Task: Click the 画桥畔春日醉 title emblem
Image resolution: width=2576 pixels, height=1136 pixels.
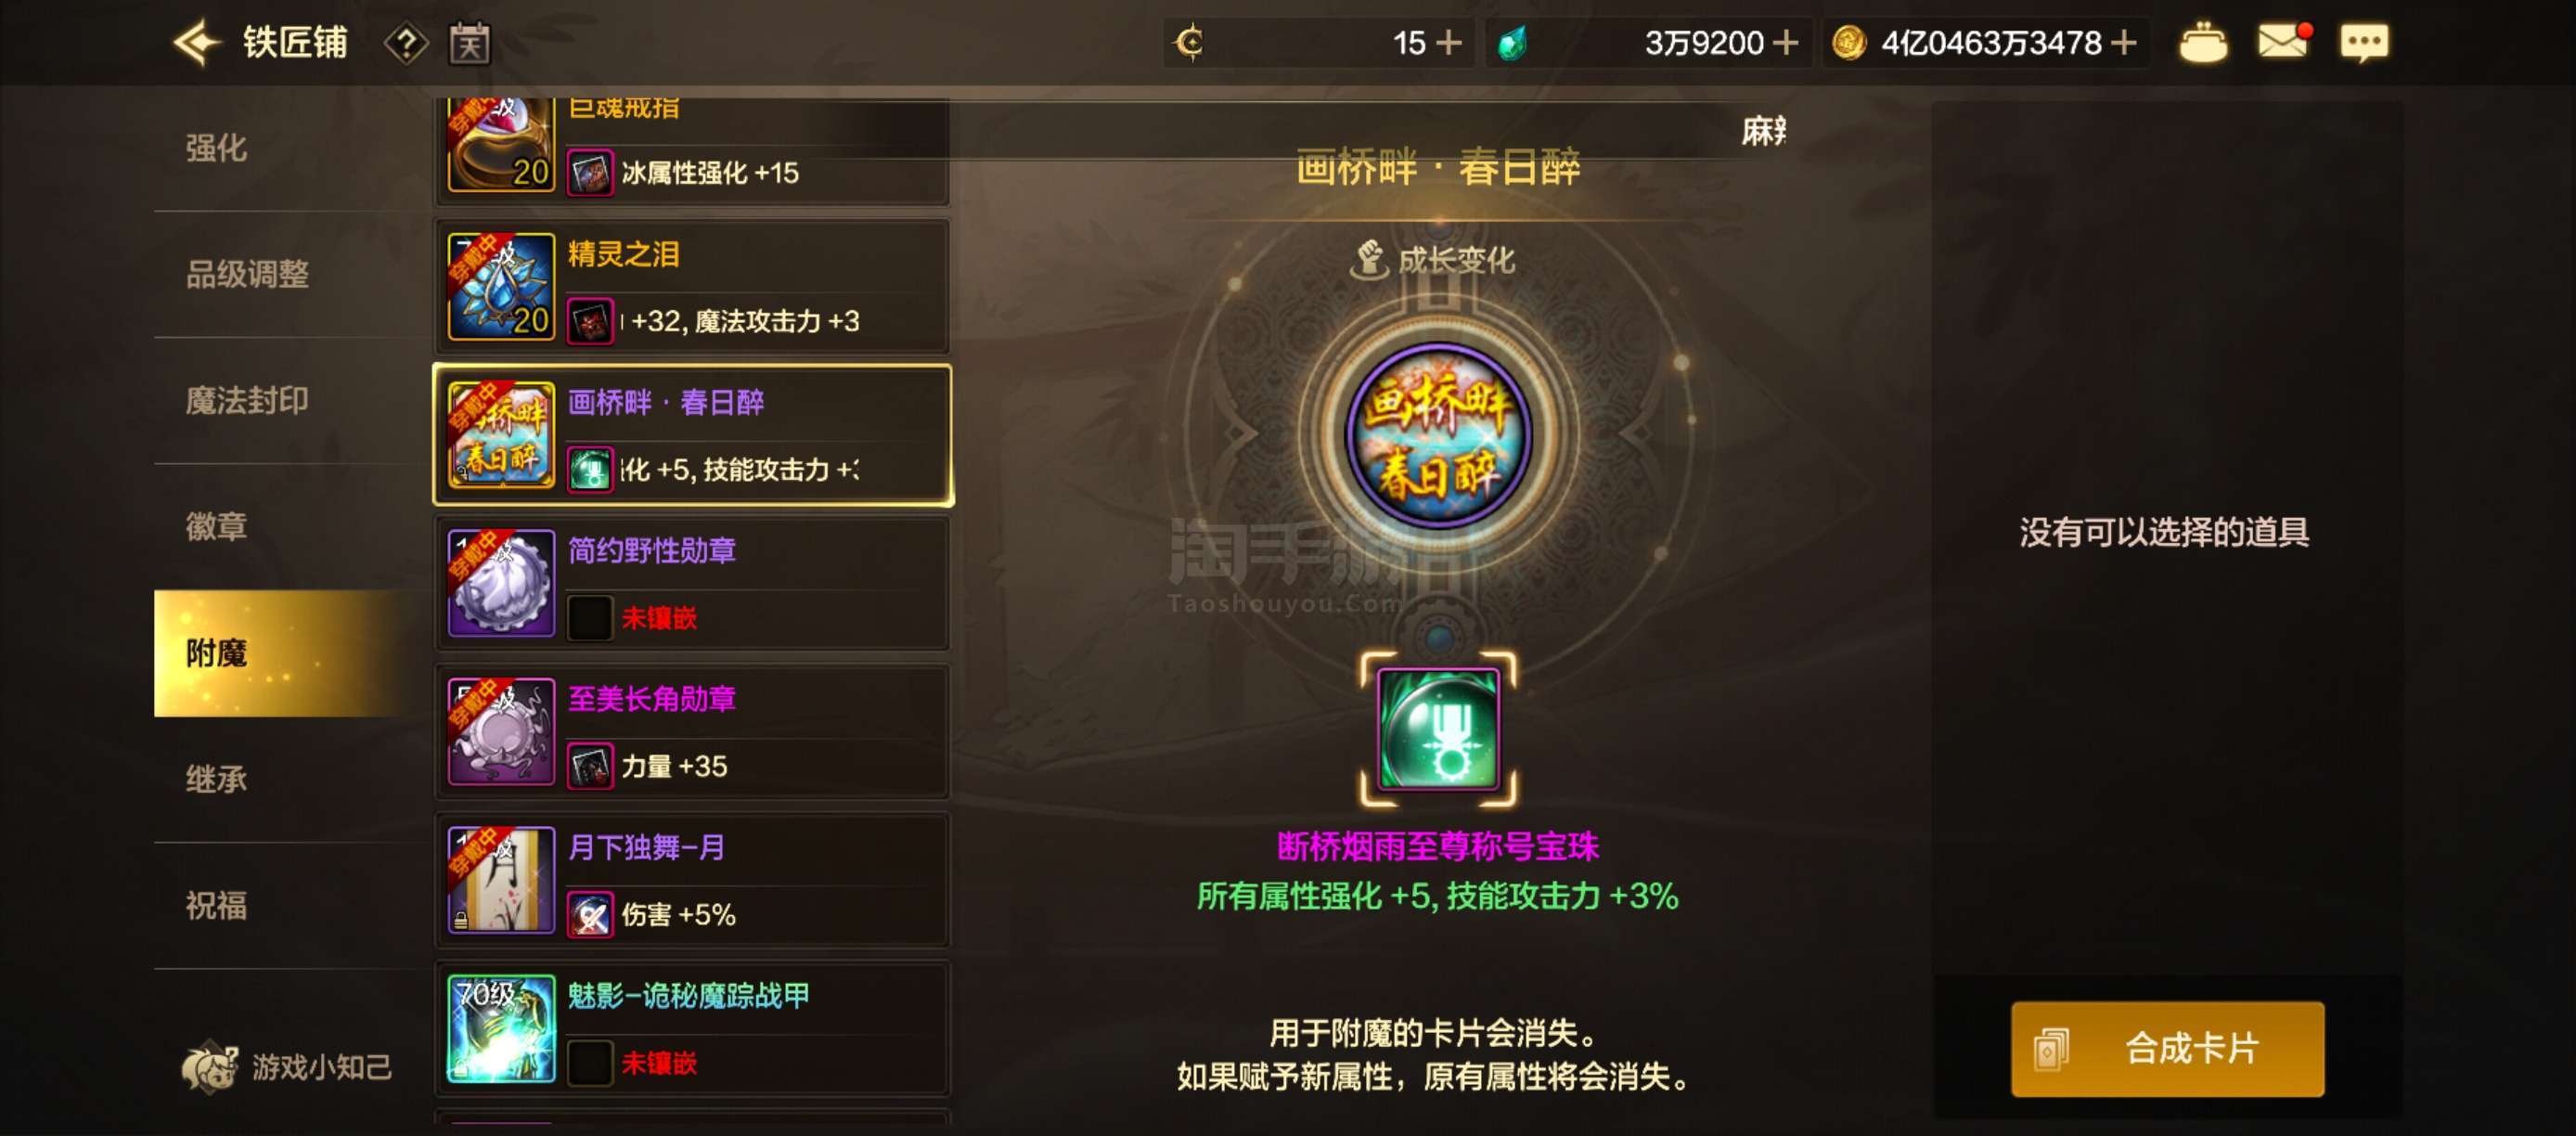Action: (1438, 435)
